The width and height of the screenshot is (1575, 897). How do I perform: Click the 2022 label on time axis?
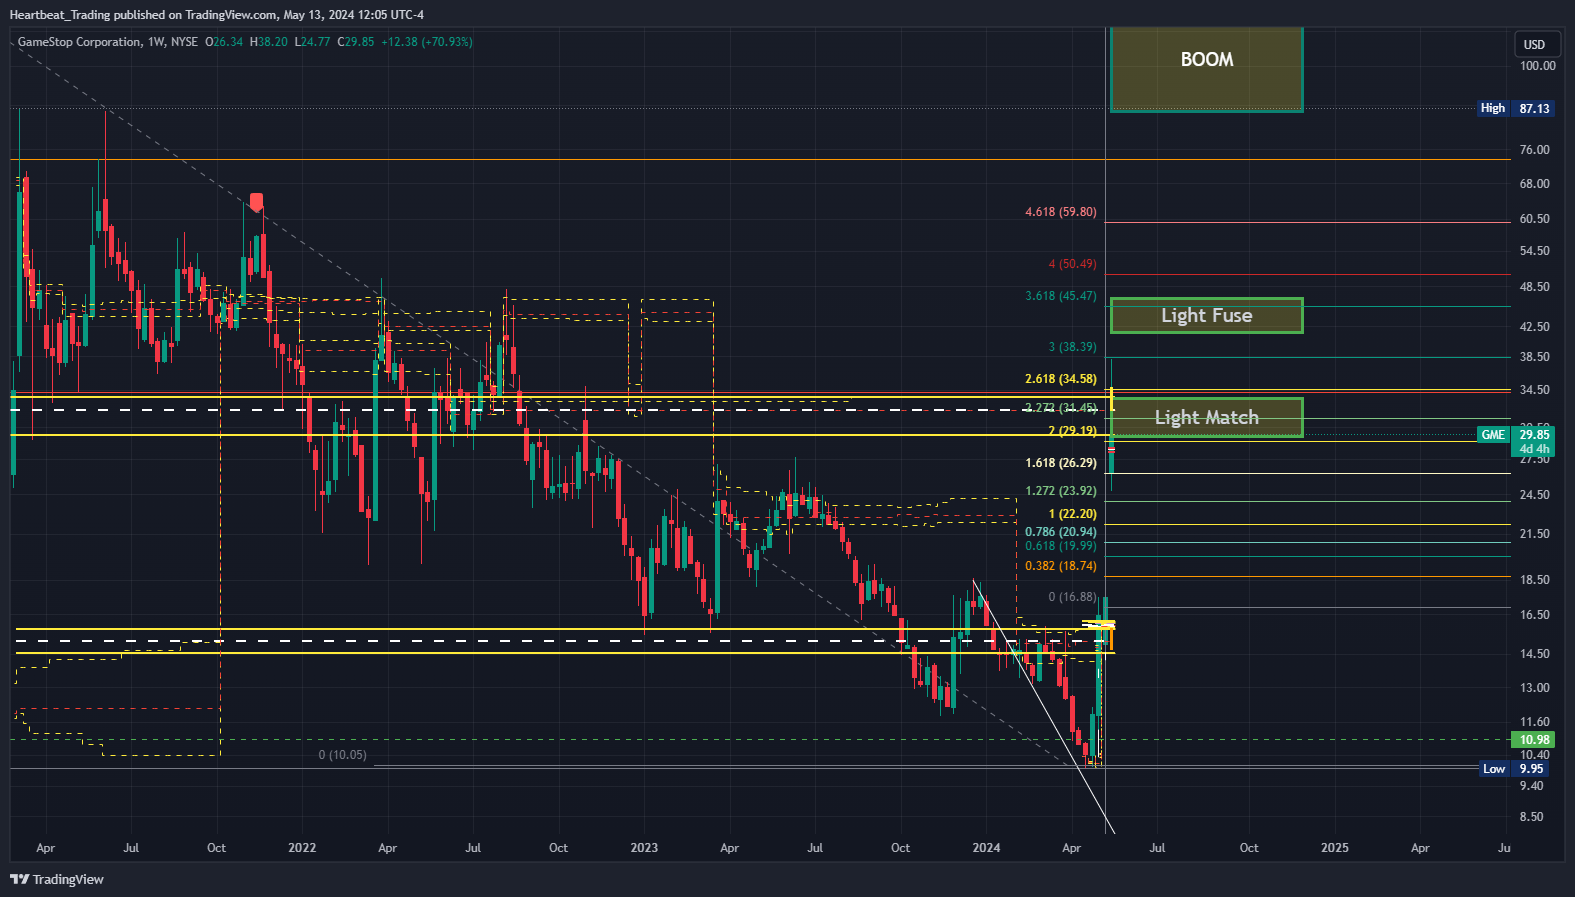tap(302, 848)
